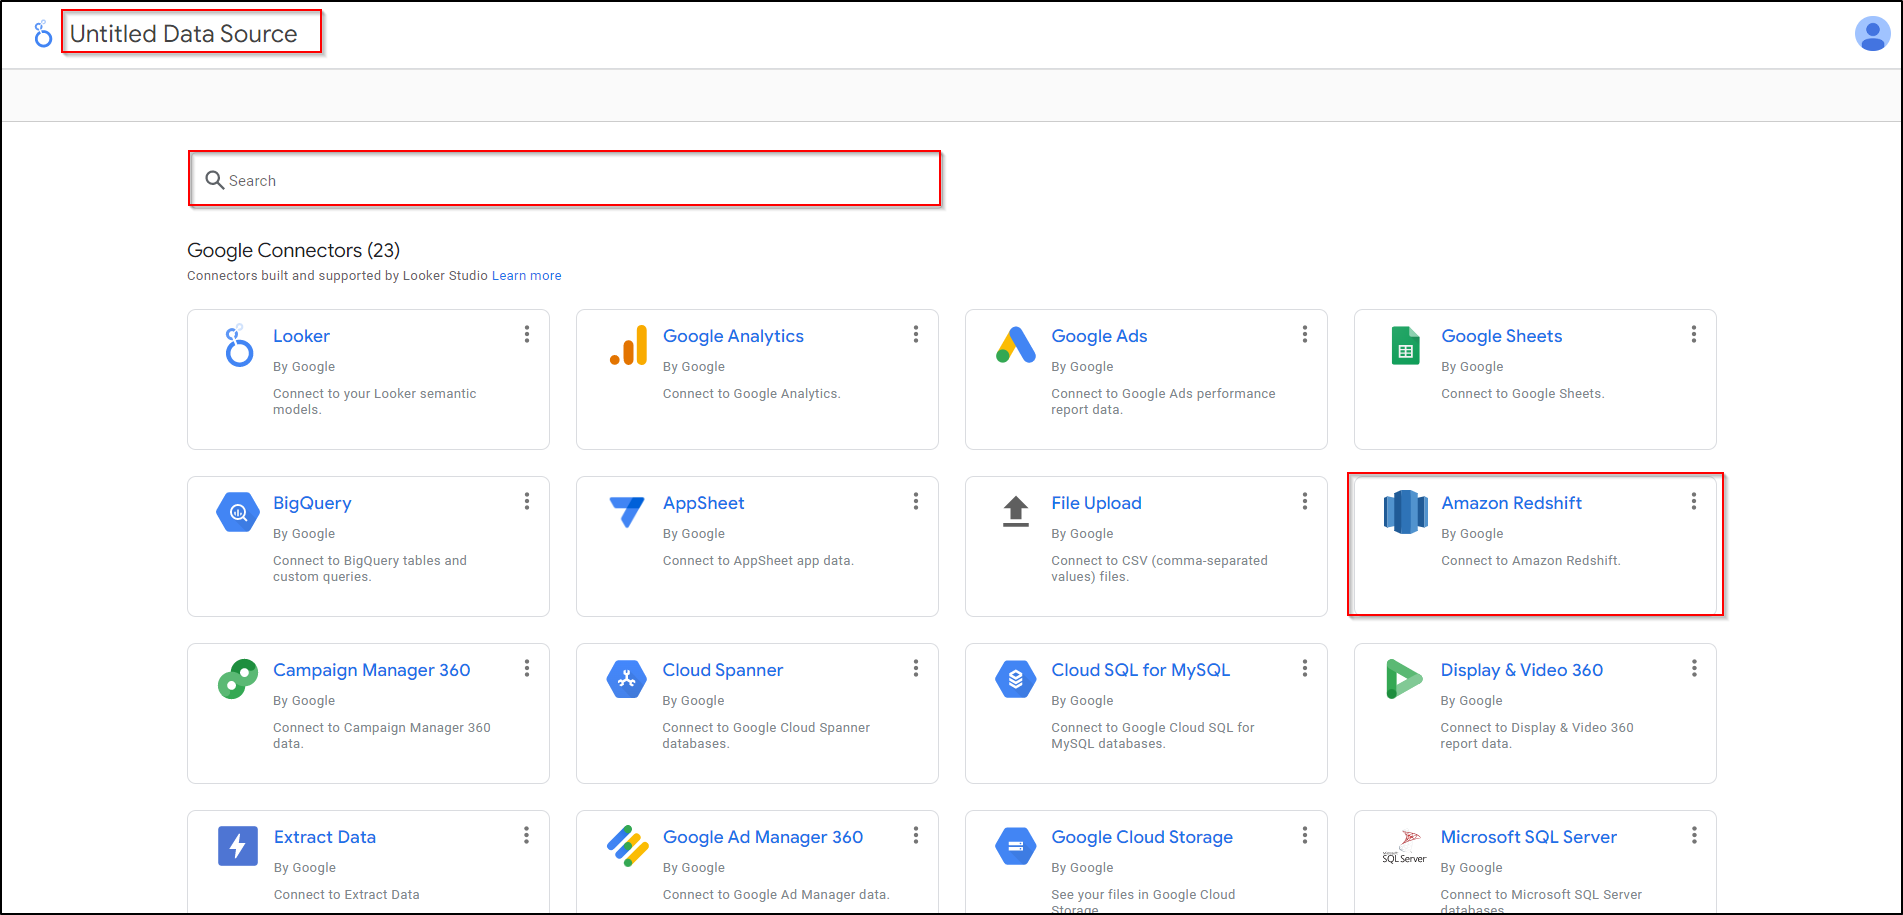Viewport: 1903px width, 915px height.
Task: Click 'Connect to Google Sheets.' description
Action: [x=1522, y=394]
